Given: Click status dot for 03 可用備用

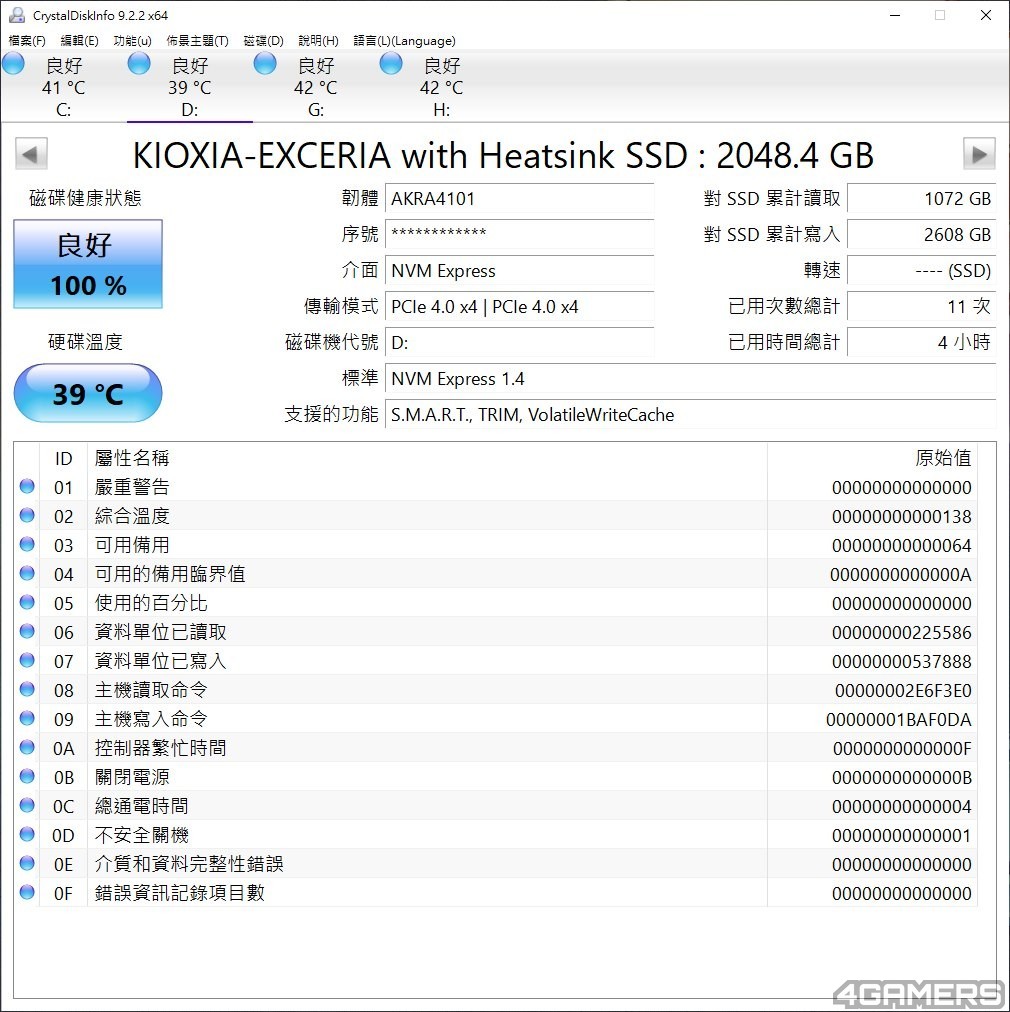Looking at the screenshot, I should [27, 544].
